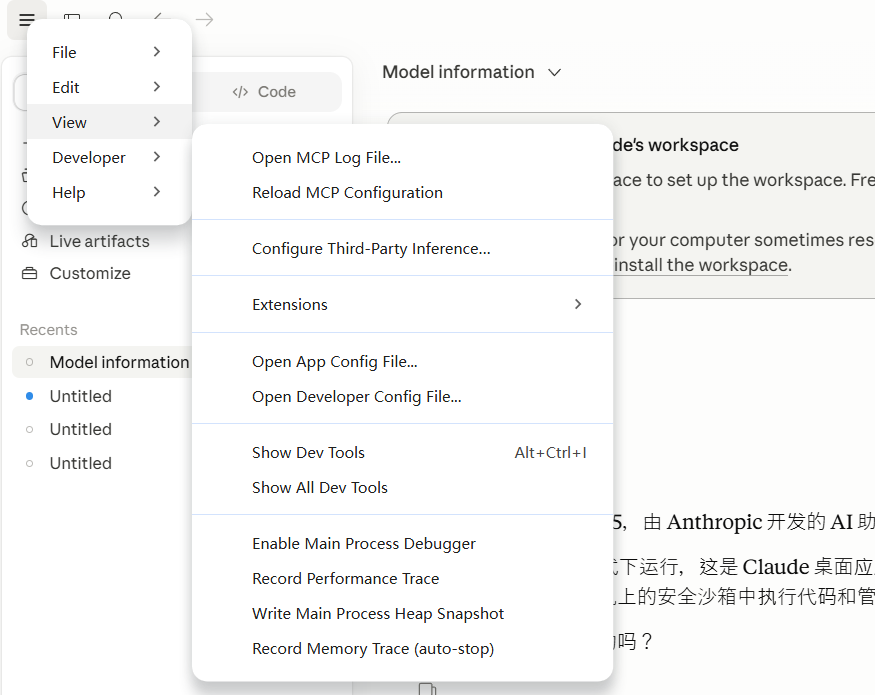Image resolution: width=875 pixels, height=695 pixels.
Task: Open the Extensions menu entry
Action: click(402, 304)
